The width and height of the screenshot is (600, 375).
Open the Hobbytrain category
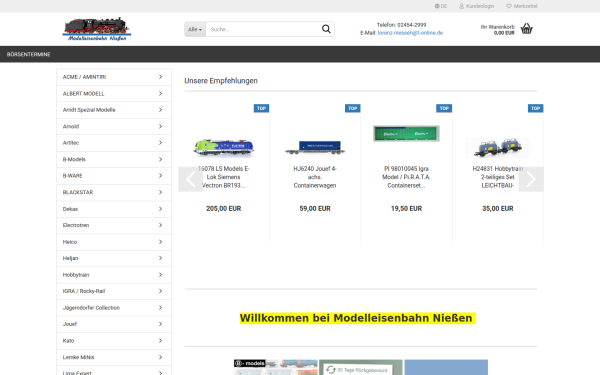[114, 275]
